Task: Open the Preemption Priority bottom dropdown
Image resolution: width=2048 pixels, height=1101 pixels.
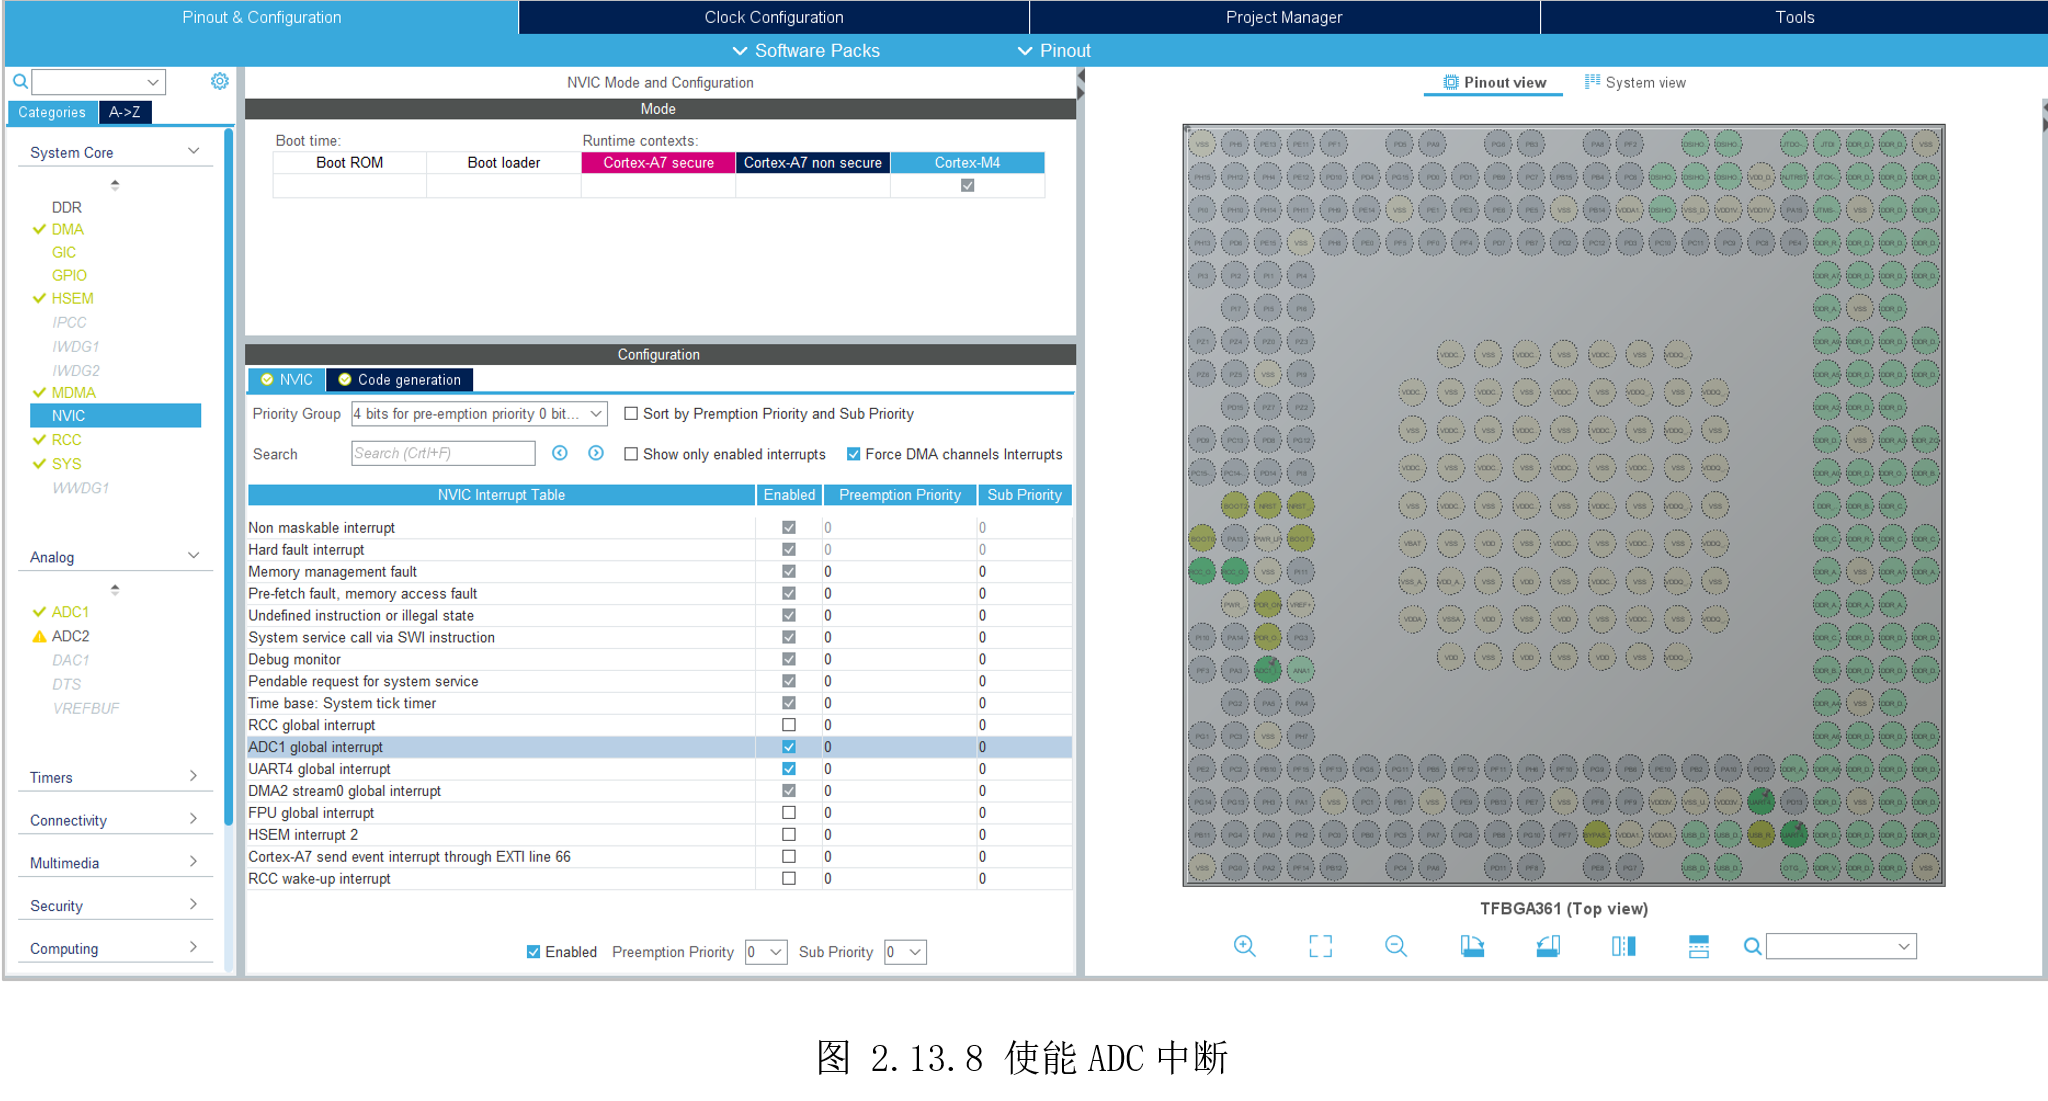Action: (x=766, y=952)
